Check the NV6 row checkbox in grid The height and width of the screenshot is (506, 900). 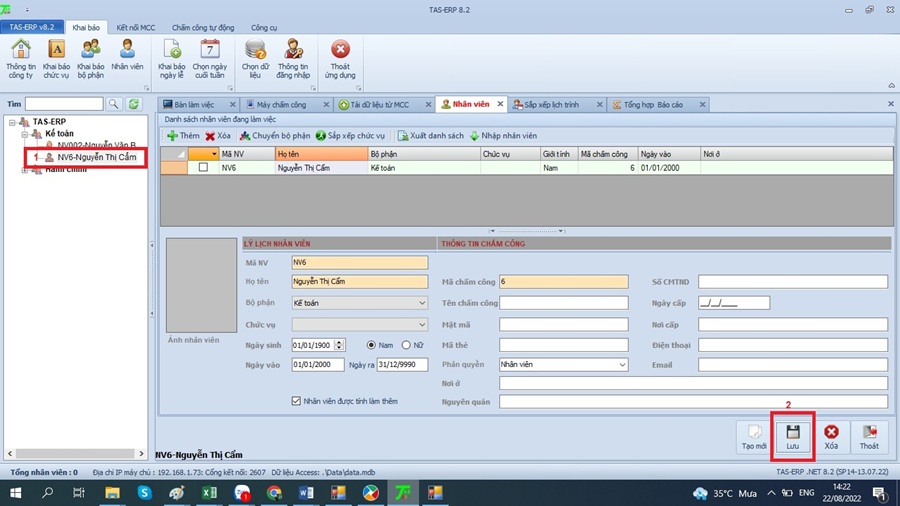[x=203, y=168]
